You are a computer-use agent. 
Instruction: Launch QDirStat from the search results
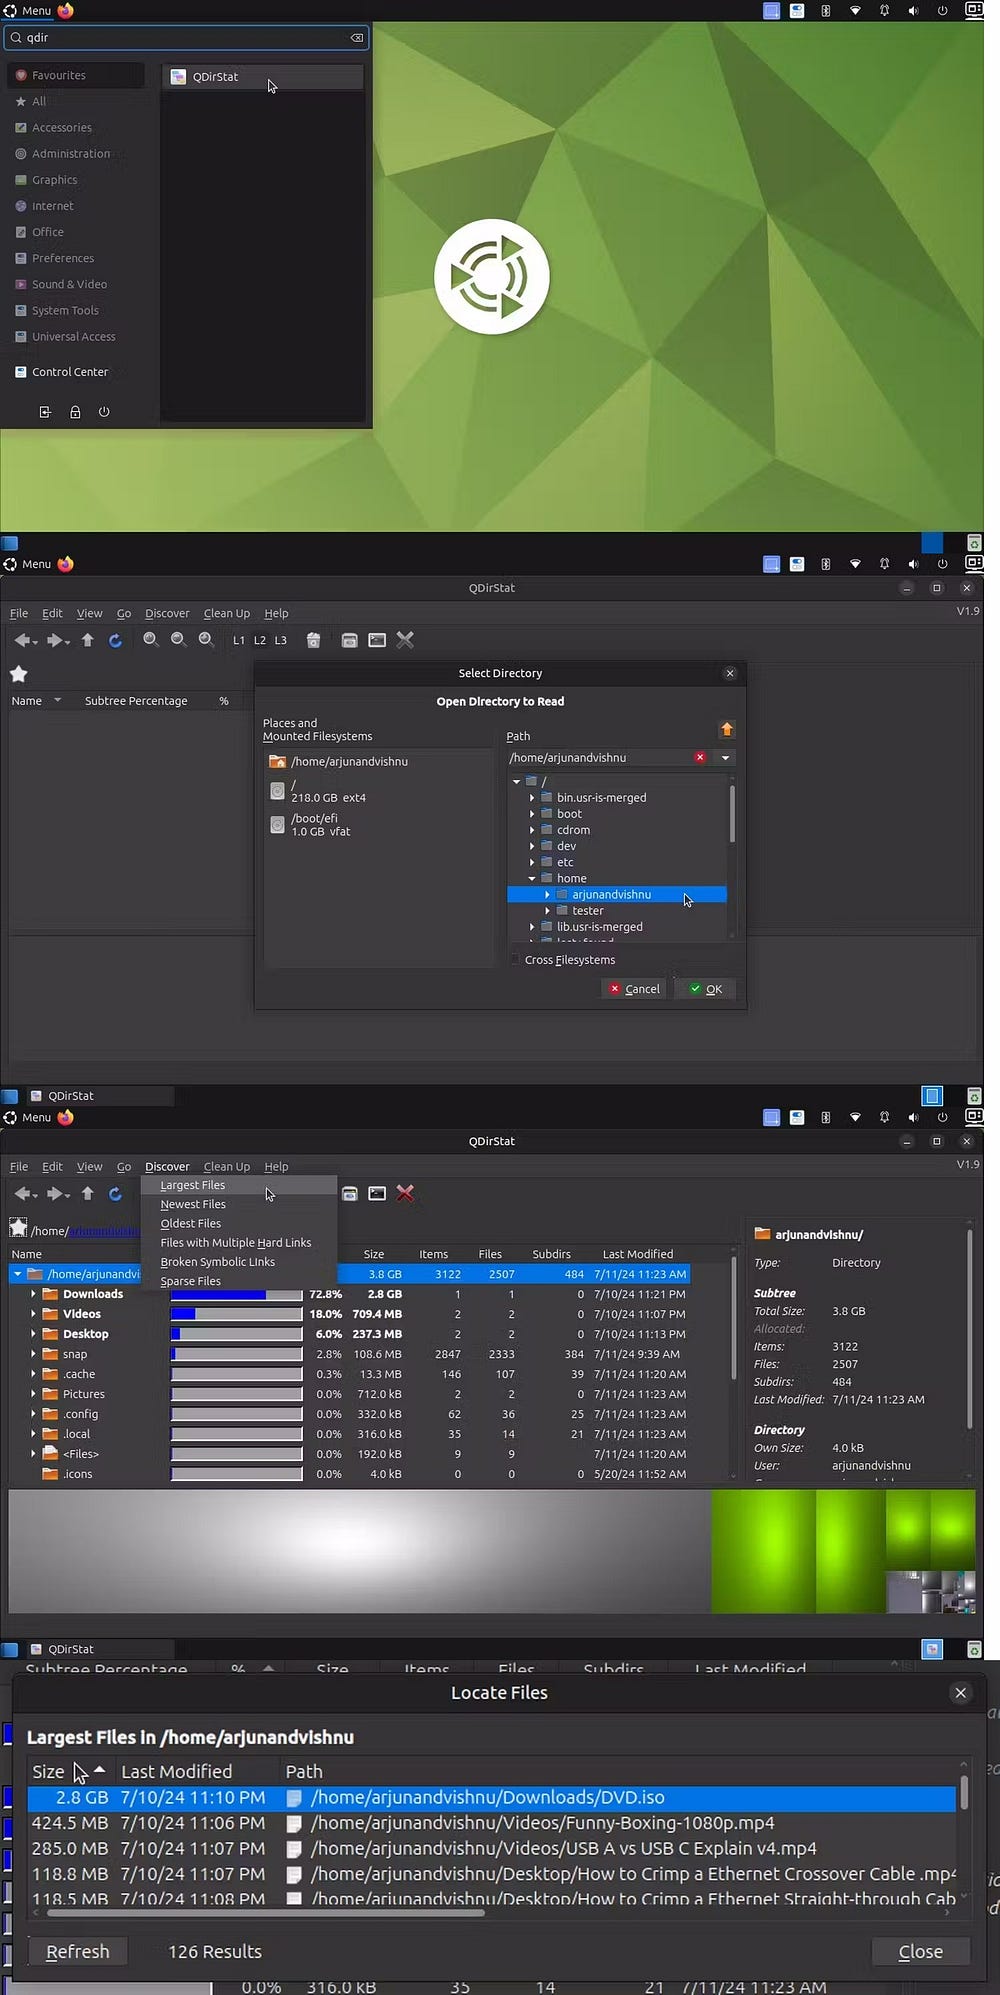pos(262,77)
